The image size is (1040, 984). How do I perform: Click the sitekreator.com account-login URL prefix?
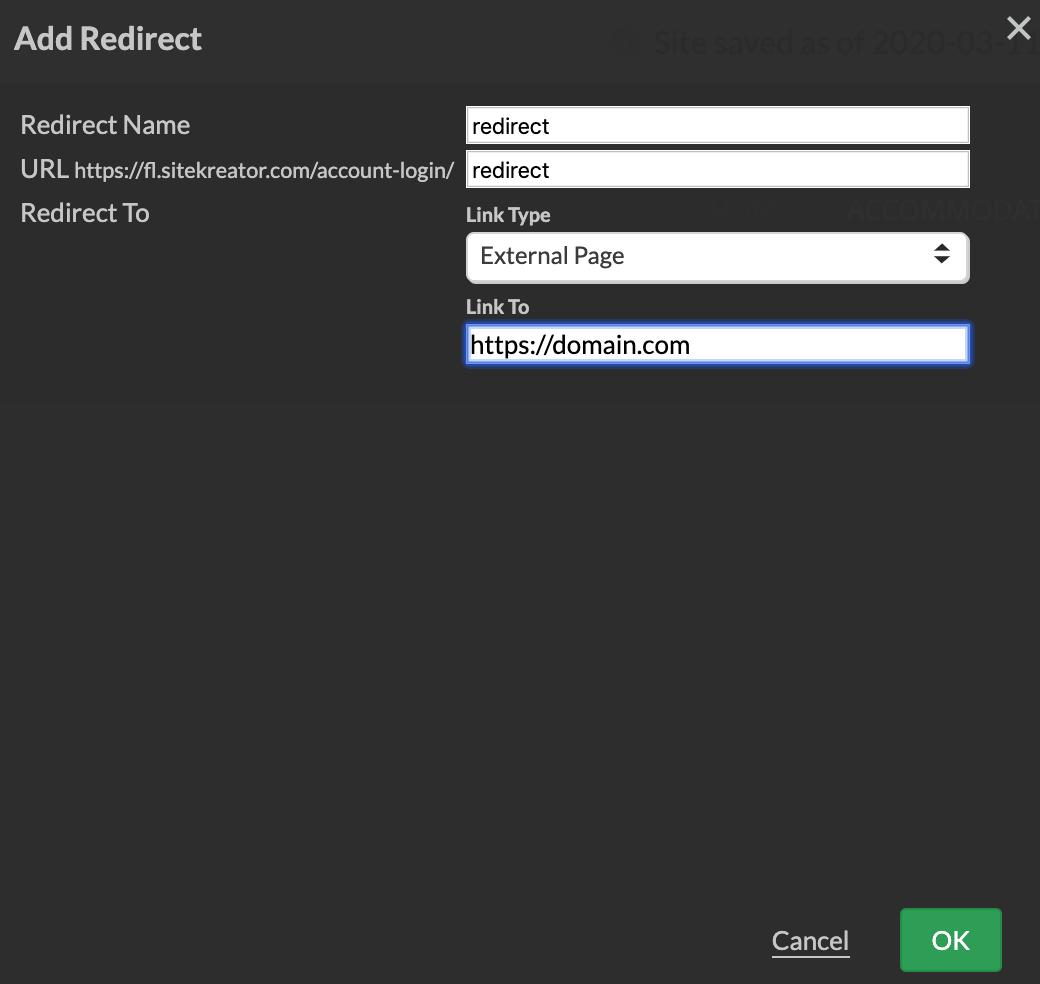(x=264, y=171)
